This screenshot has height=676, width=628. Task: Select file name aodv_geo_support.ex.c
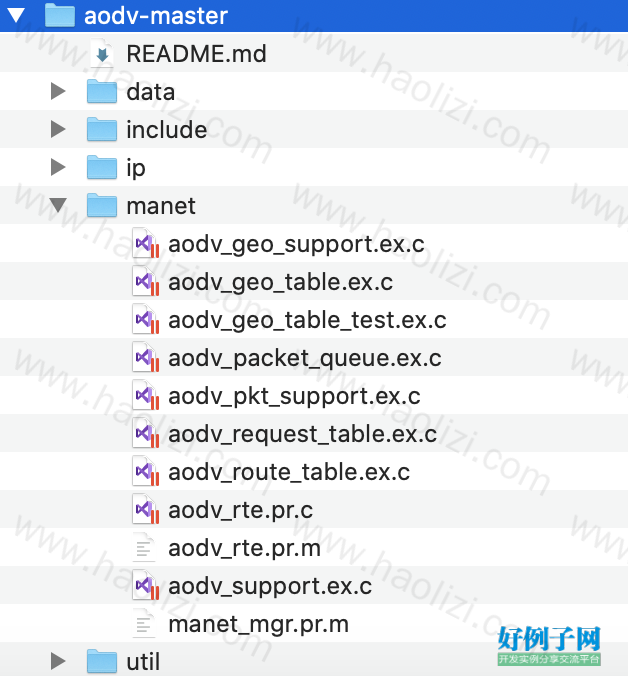click(x=296, y=245)
